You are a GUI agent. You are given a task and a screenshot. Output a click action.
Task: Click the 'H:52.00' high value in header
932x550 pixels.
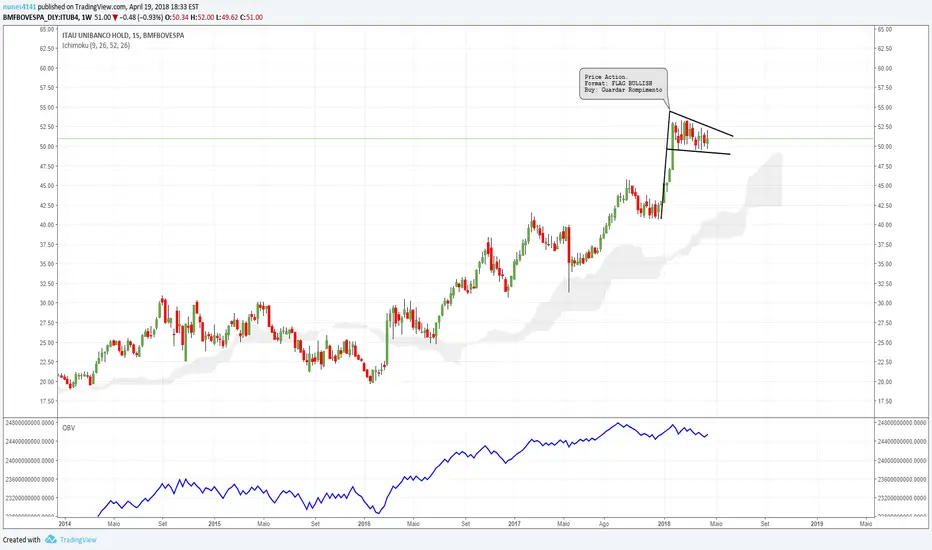coord(202,17)
